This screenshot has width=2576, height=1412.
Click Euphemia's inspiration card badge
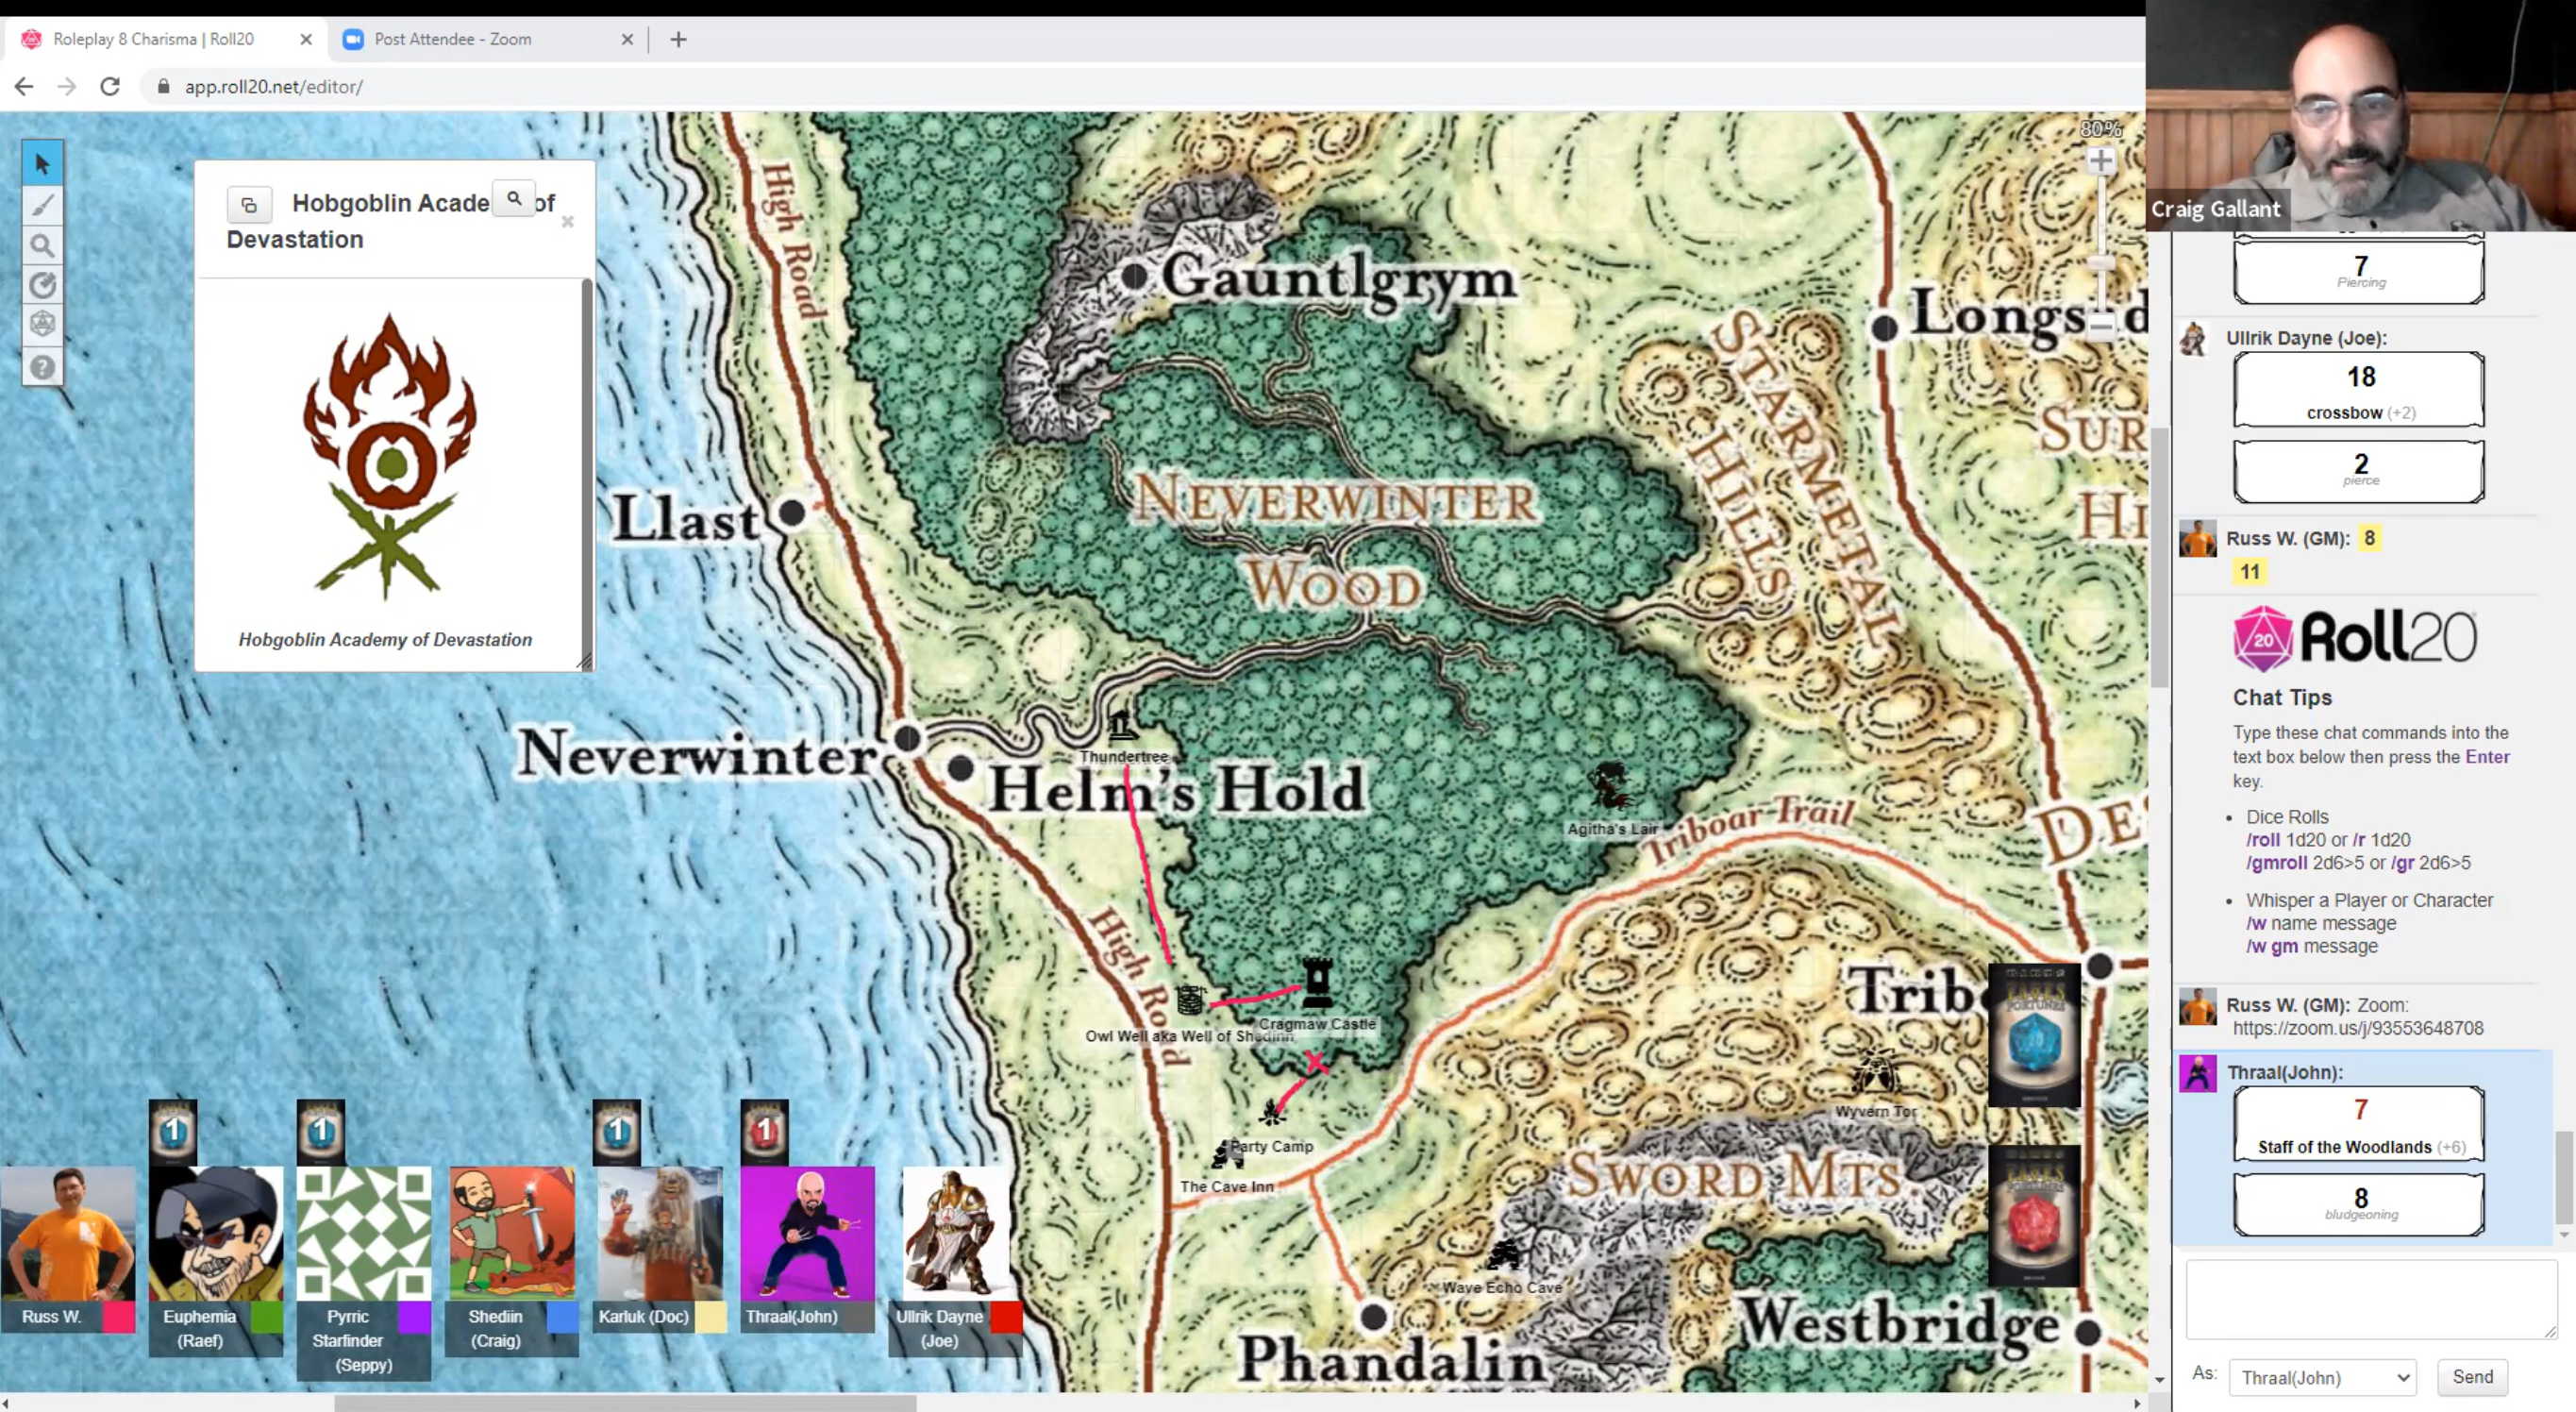[173, 1133]
